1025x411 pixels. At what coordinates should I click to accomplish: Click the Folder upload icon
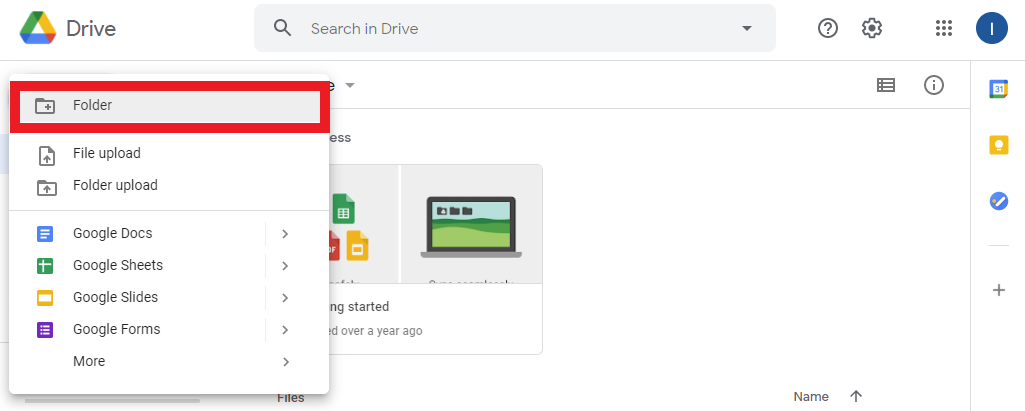(46, 188)
